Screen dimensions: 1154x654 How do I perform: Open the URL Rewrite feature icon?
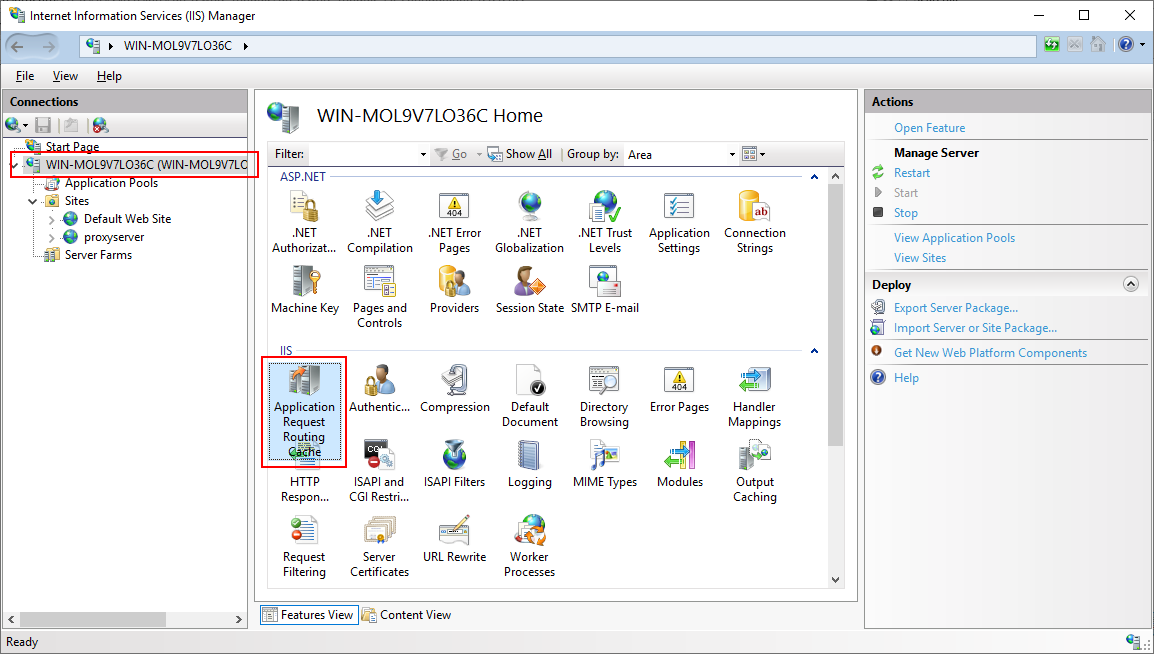tap(454, 540)
